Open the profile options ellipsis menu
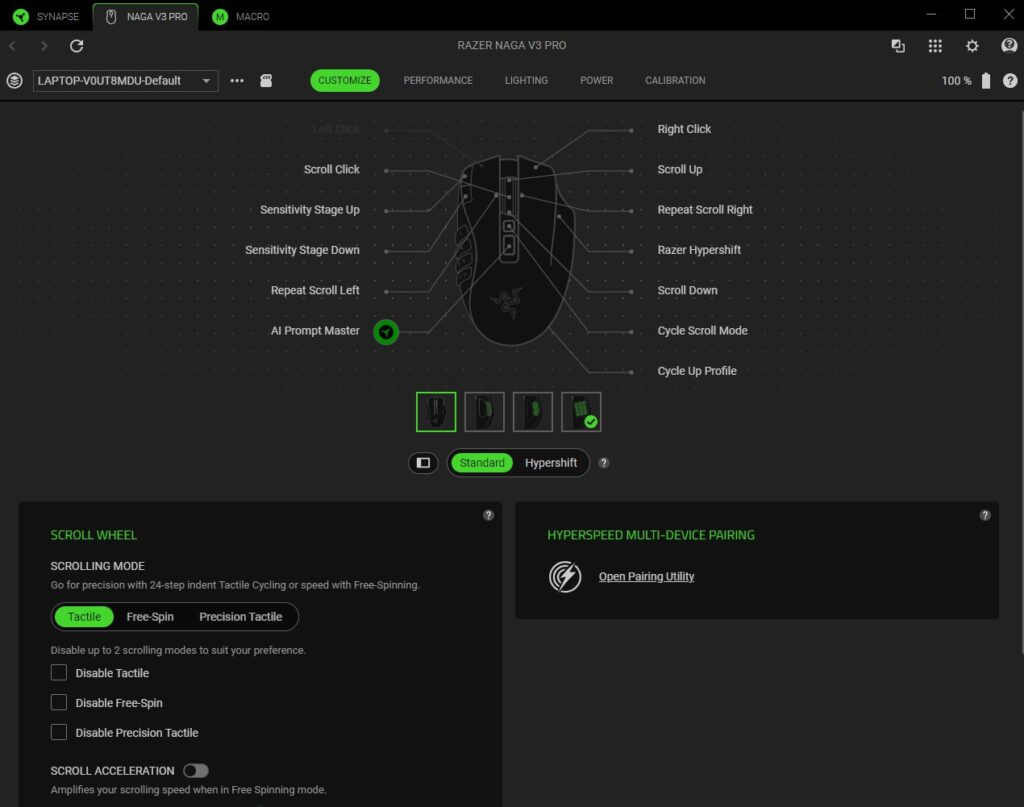The height and width of the screenshot is (807, 1024). (x=237, y=80)
